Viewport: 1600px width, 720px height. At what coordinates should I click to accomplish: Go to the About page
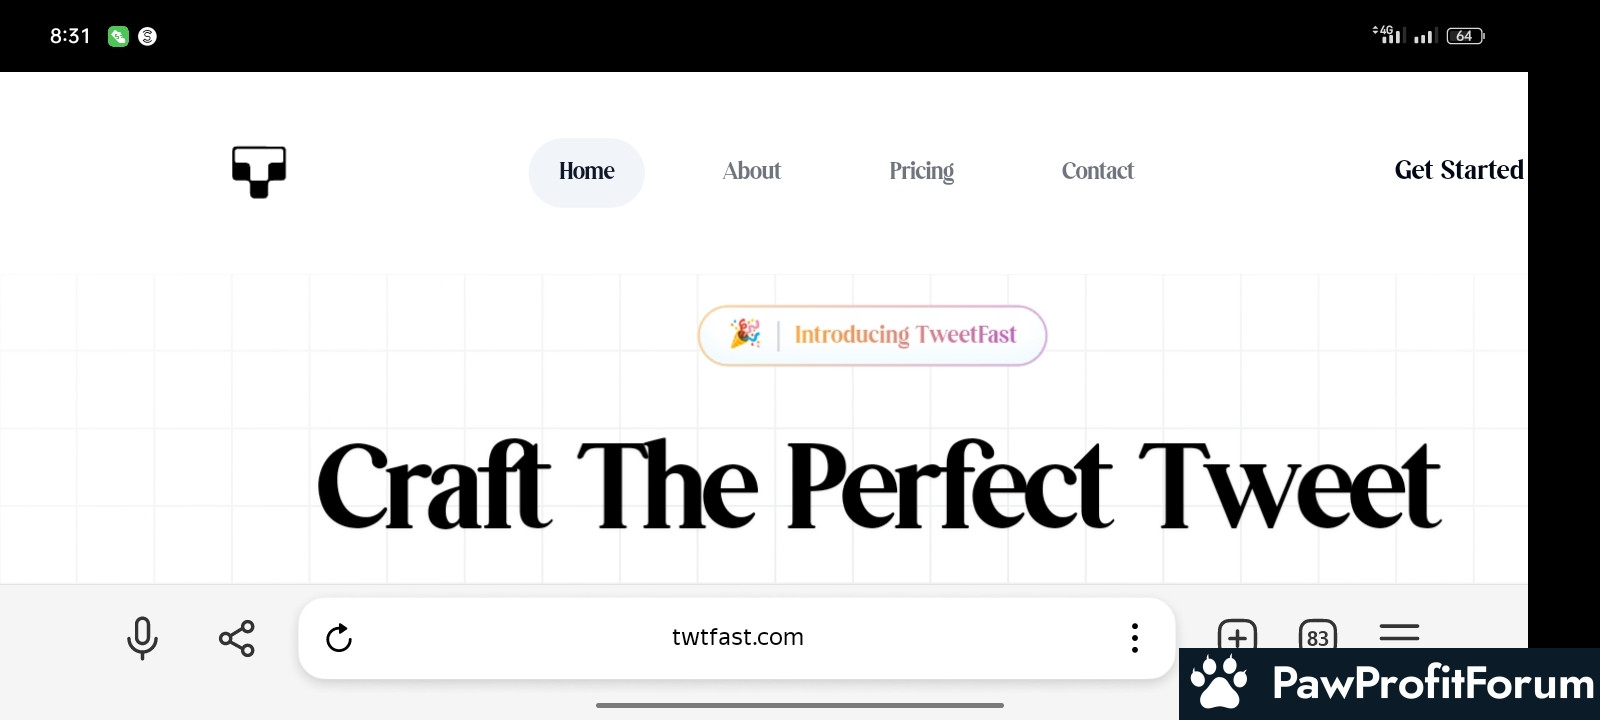752,171
